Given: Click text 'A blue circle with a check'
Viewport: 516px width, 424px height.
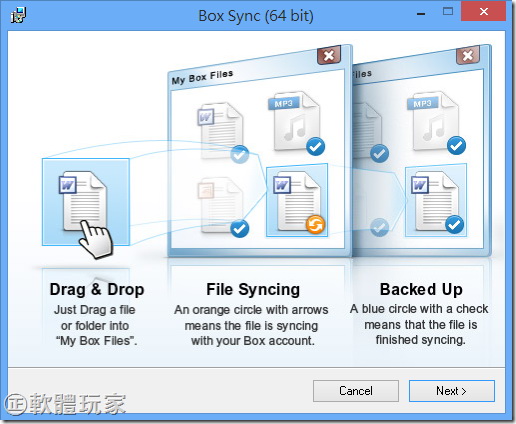Looking at the screenshot, I should coord(419,309).
